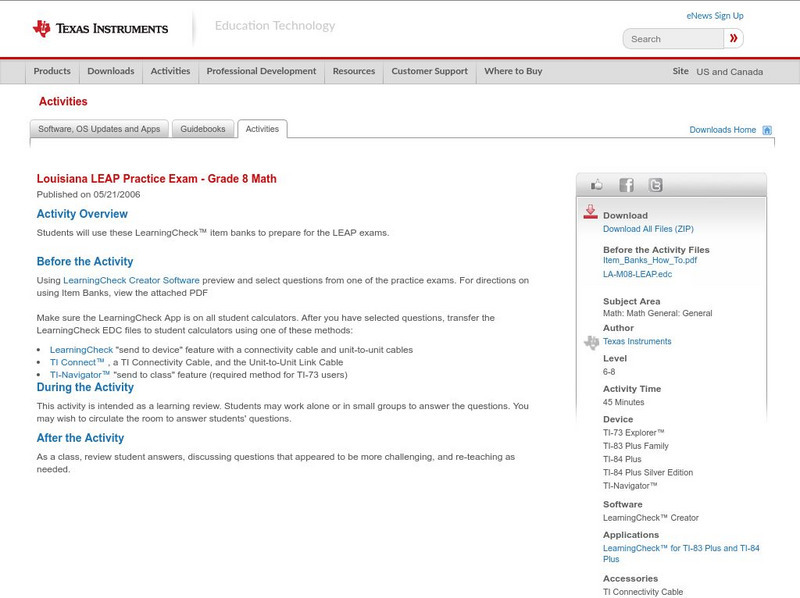Click the Facebook share icon
Image resolution: width=800 pixels, height=598 pixels.
(626, 184)
